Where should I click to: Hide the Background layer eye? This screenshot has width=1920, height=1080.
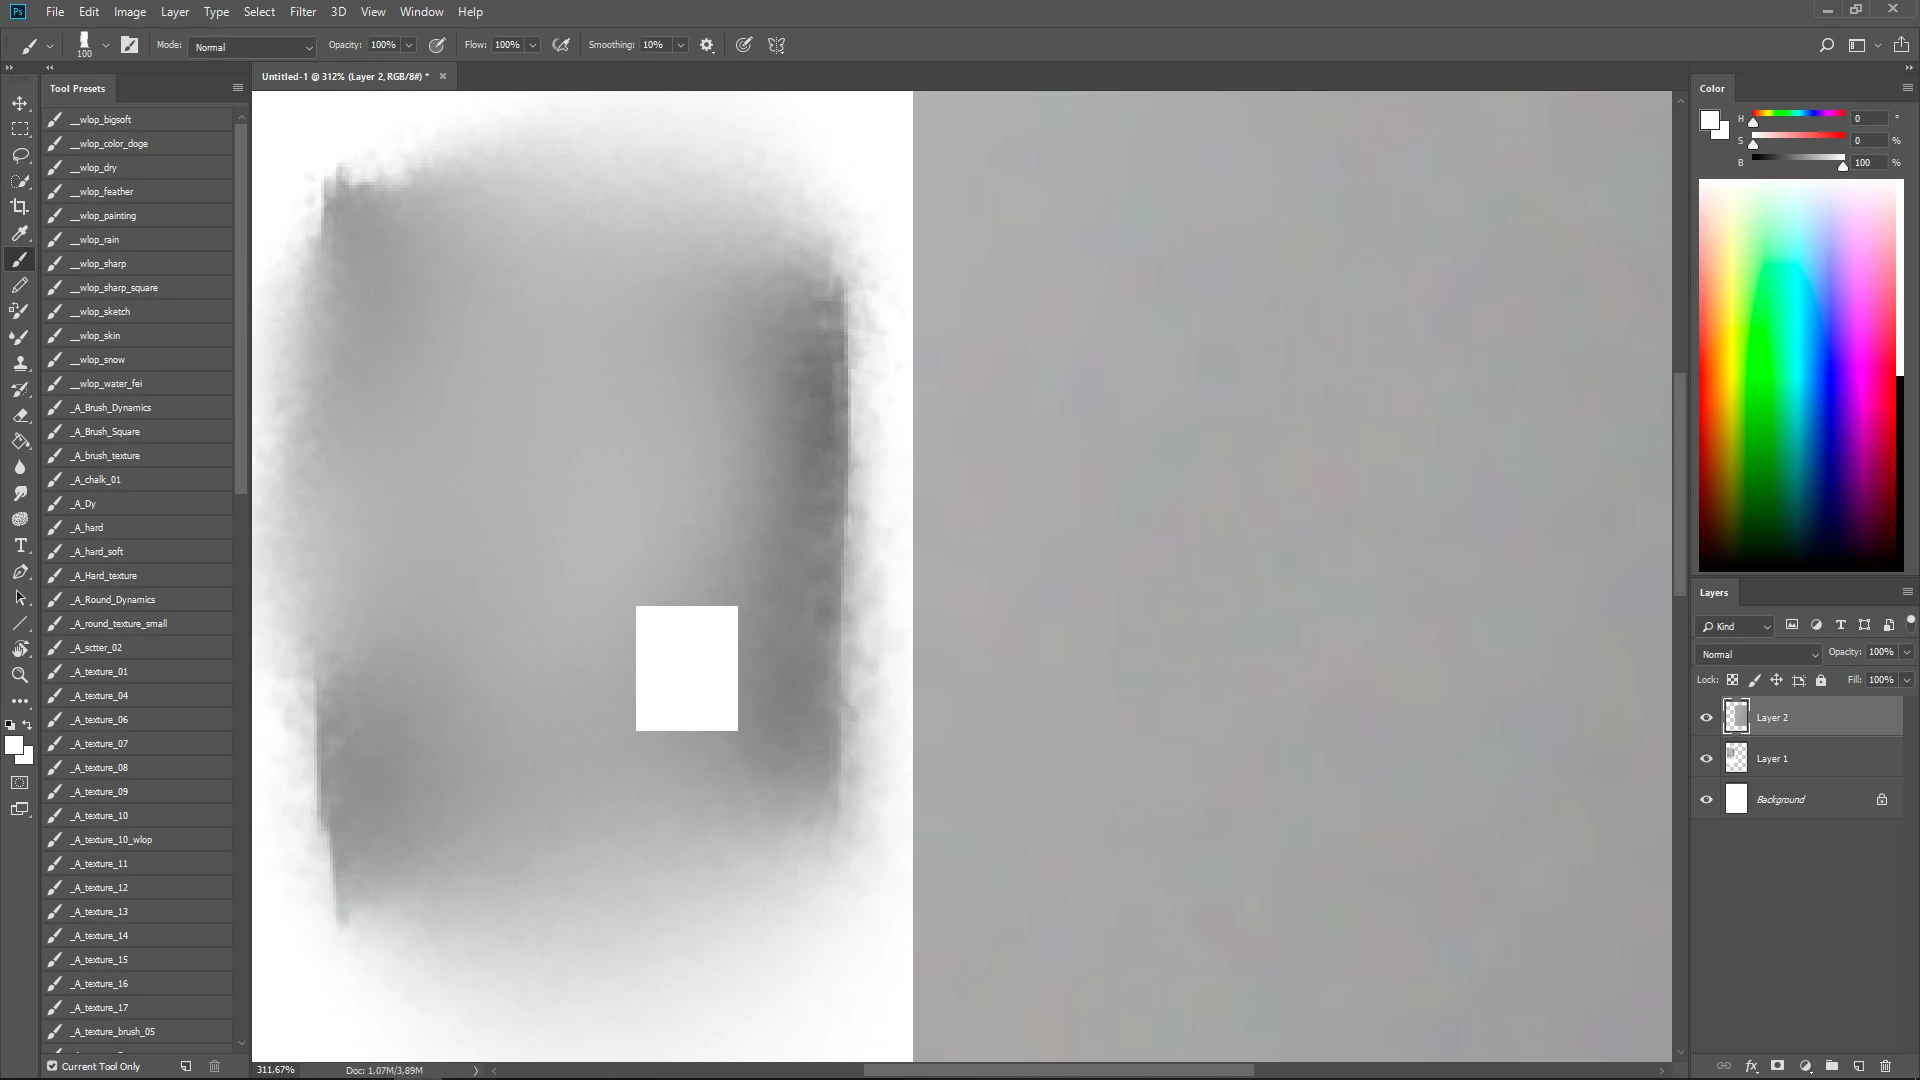(1707, 799)
